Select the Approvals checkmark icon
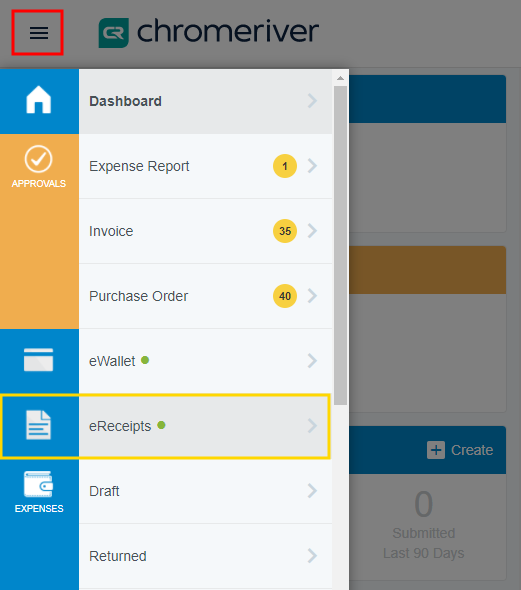The image size is (521, 590). (x=38, y=159)
